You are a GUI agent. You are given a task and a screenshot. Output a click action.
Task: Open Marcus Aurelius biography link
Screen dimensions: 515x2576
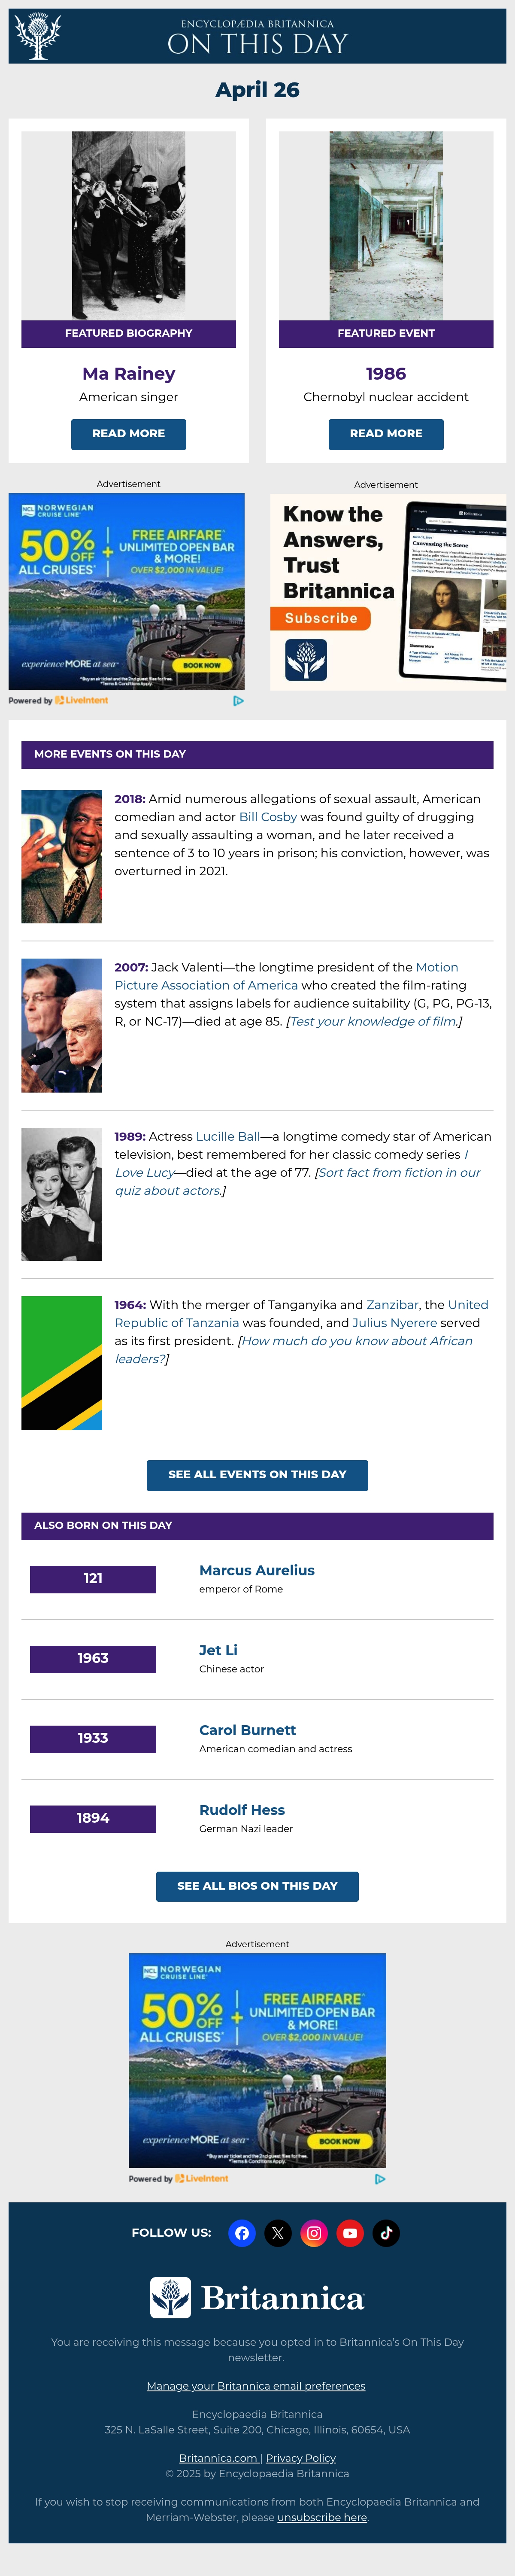pyautogui.click(x=257, y=1570)
